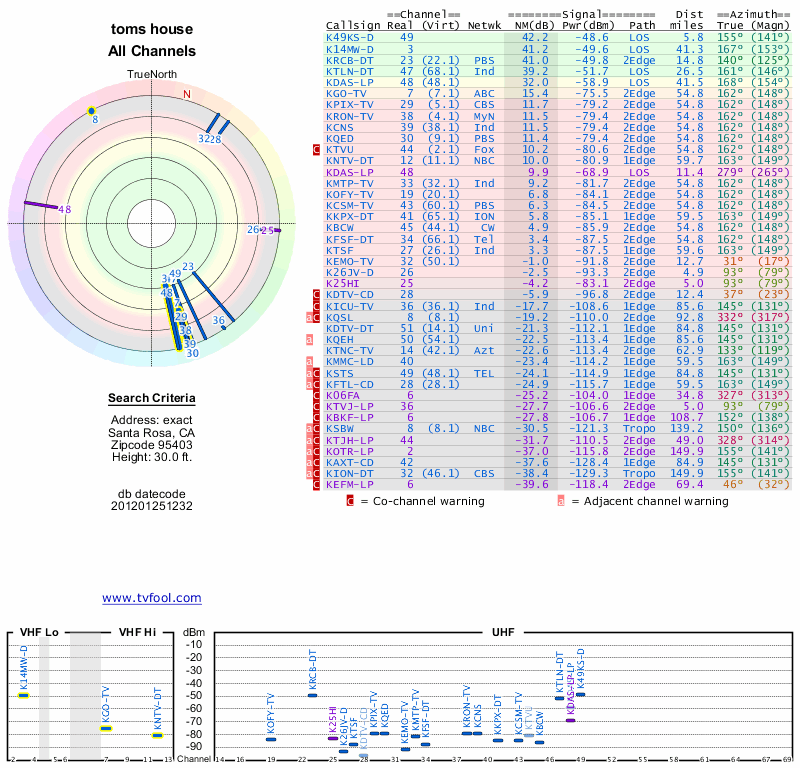Viewport: 800px width, 768px height.
Task: Click the adjacent channel warning icon beside KQEH
Action: click(310, 339)
